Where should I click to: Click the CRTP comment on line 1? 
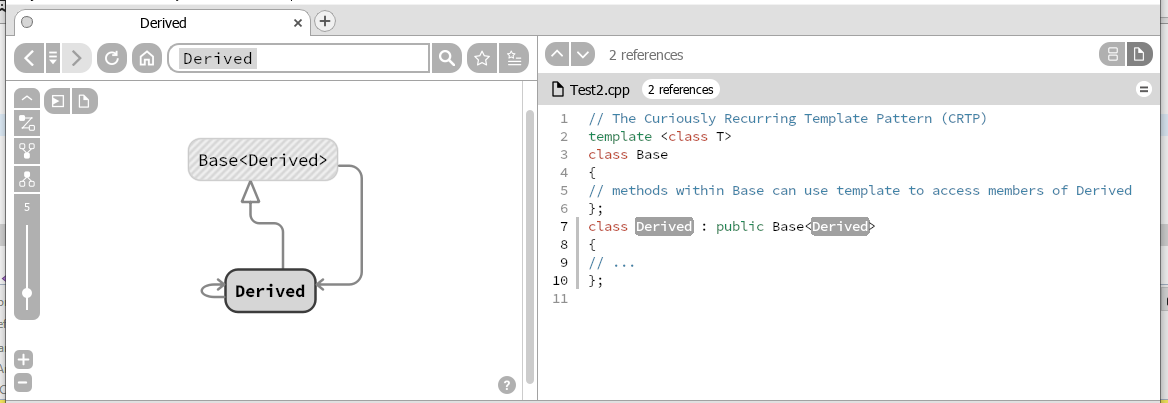[787, 118]
